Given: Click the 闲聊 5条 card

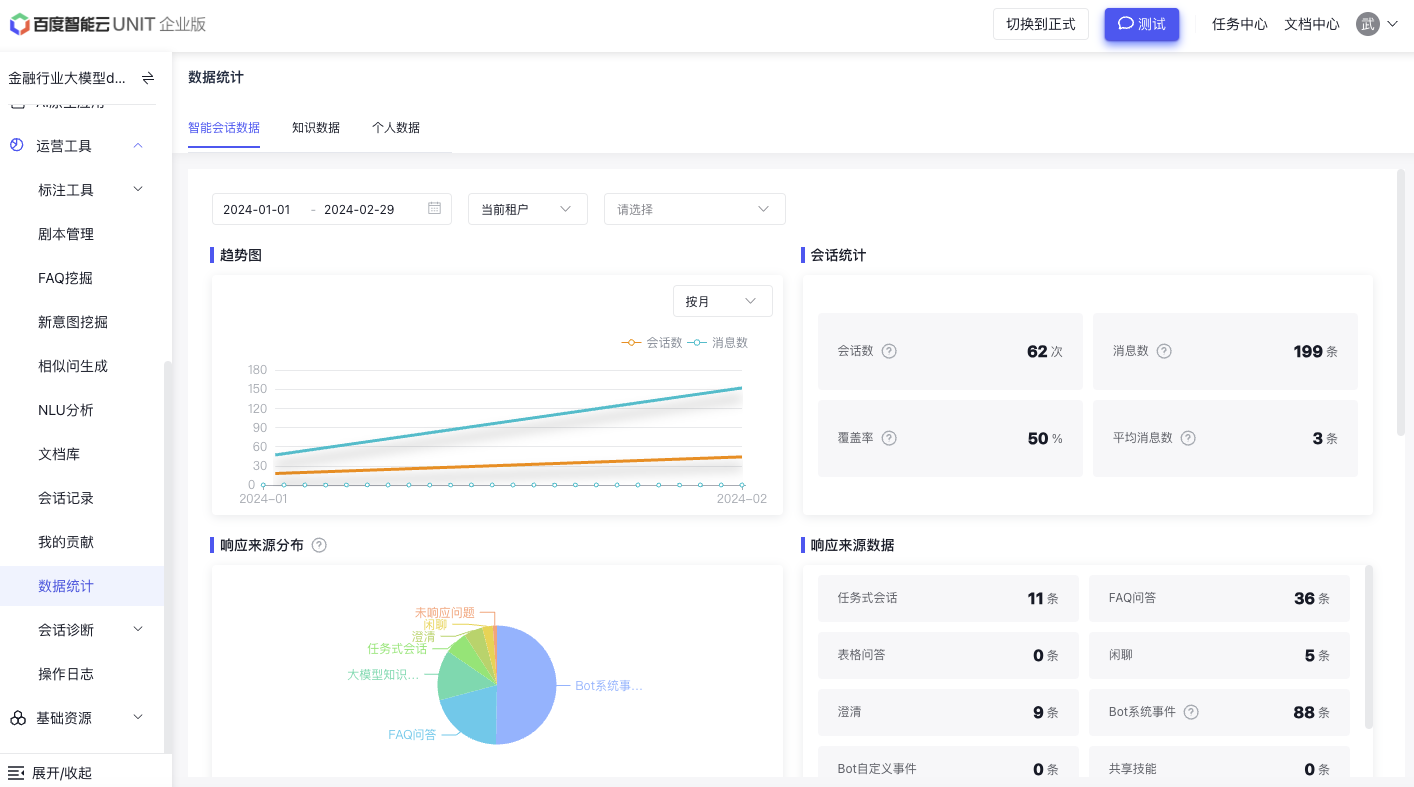Looking at the screenshot, I should (1219, 655).
